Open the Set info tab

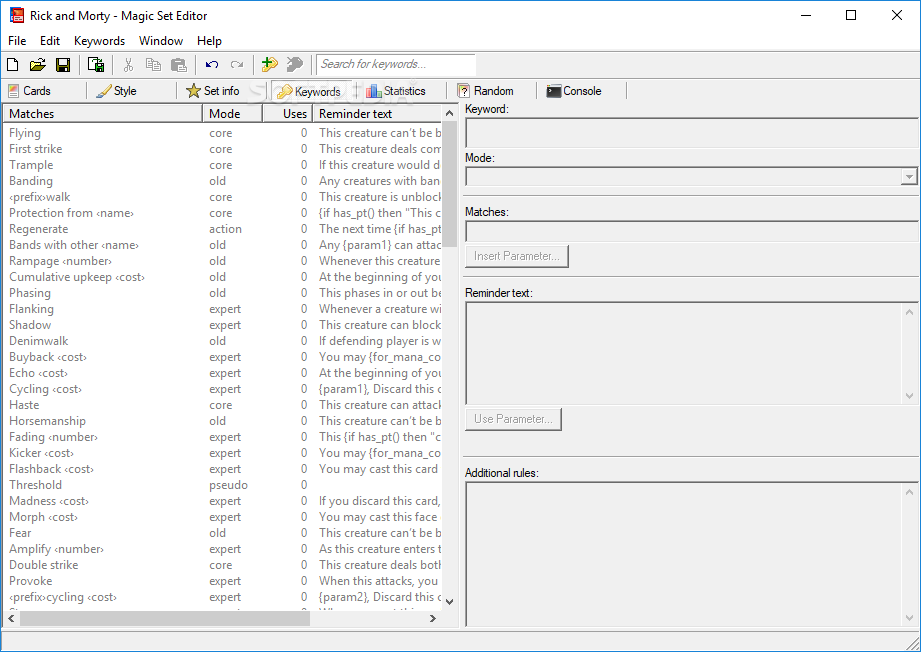[x=213, y=91]
